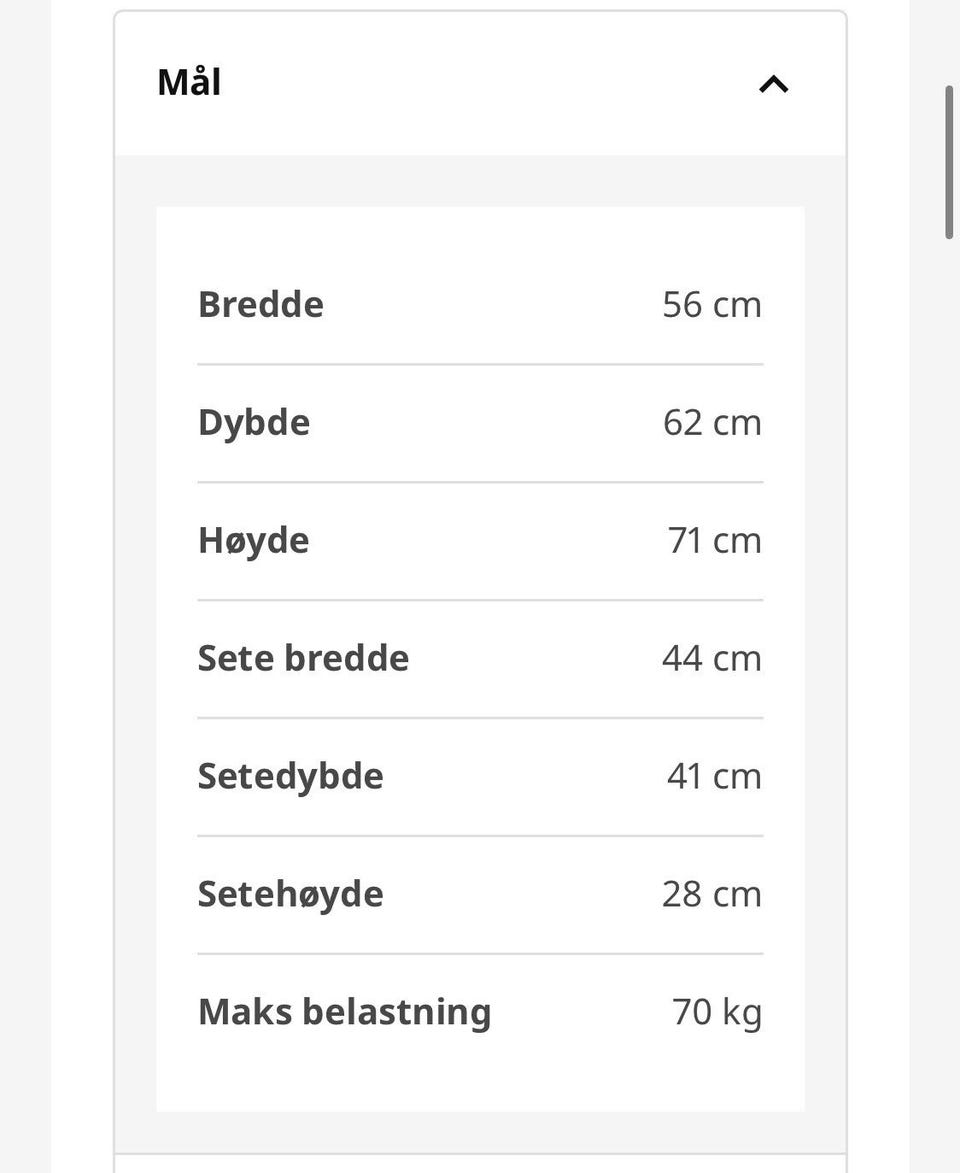The width and height of the screenshot is (960, 1173).
Task: Select the Setedybde label
Action: (290, 777)
